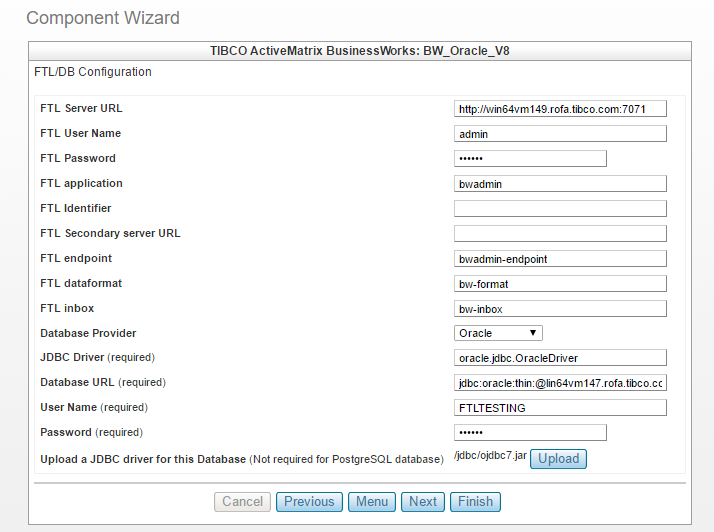Click the Password (required) label

(92, 432)
